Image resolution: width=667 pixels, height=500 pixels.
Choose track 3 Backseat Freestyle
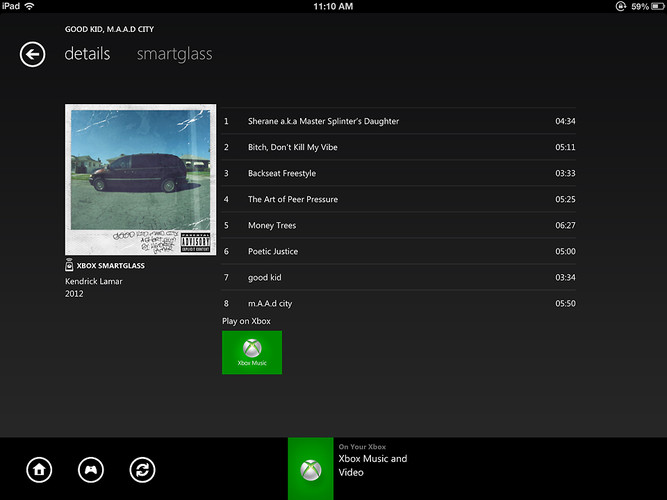(282, 173)
